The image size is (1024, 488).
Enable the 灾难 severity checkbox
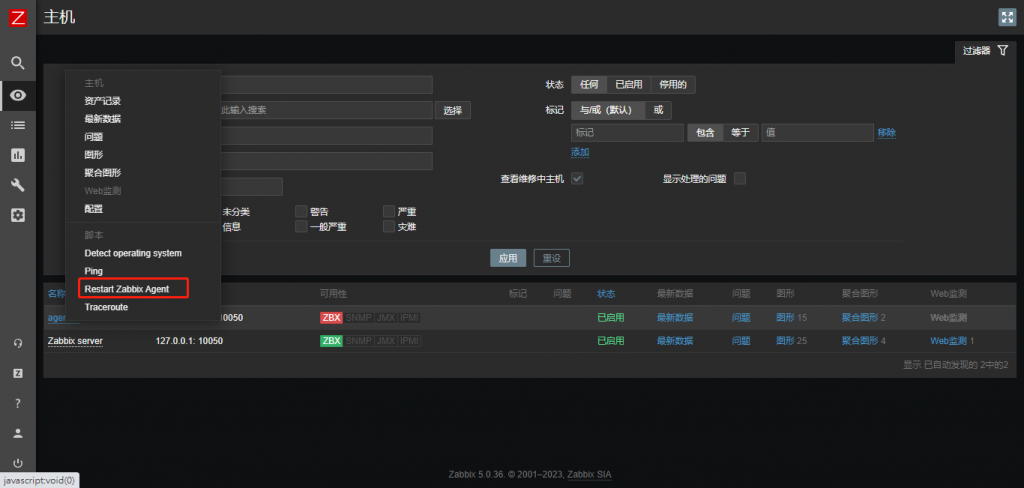(389, 227)
